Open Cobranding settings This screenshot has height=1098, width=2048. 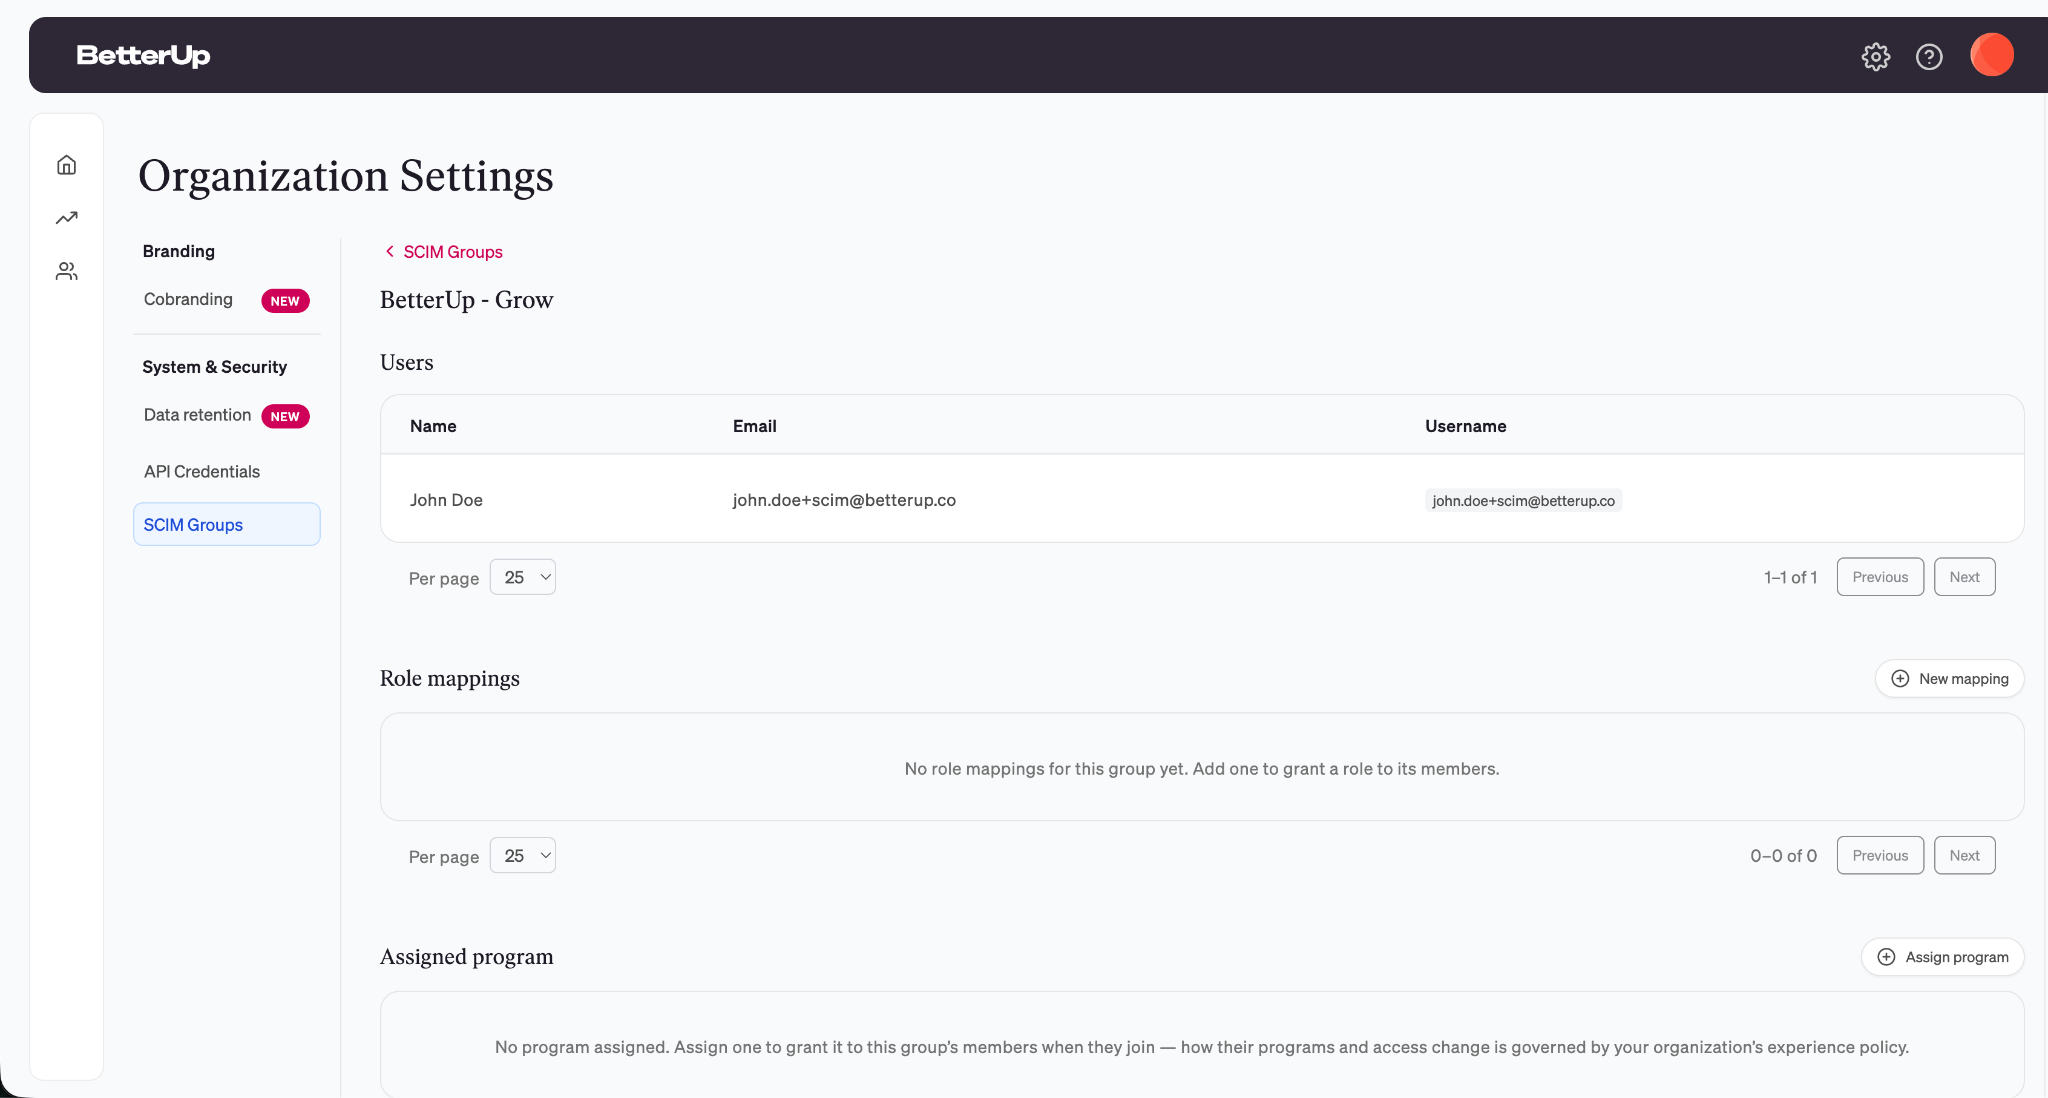click(188, 300)
